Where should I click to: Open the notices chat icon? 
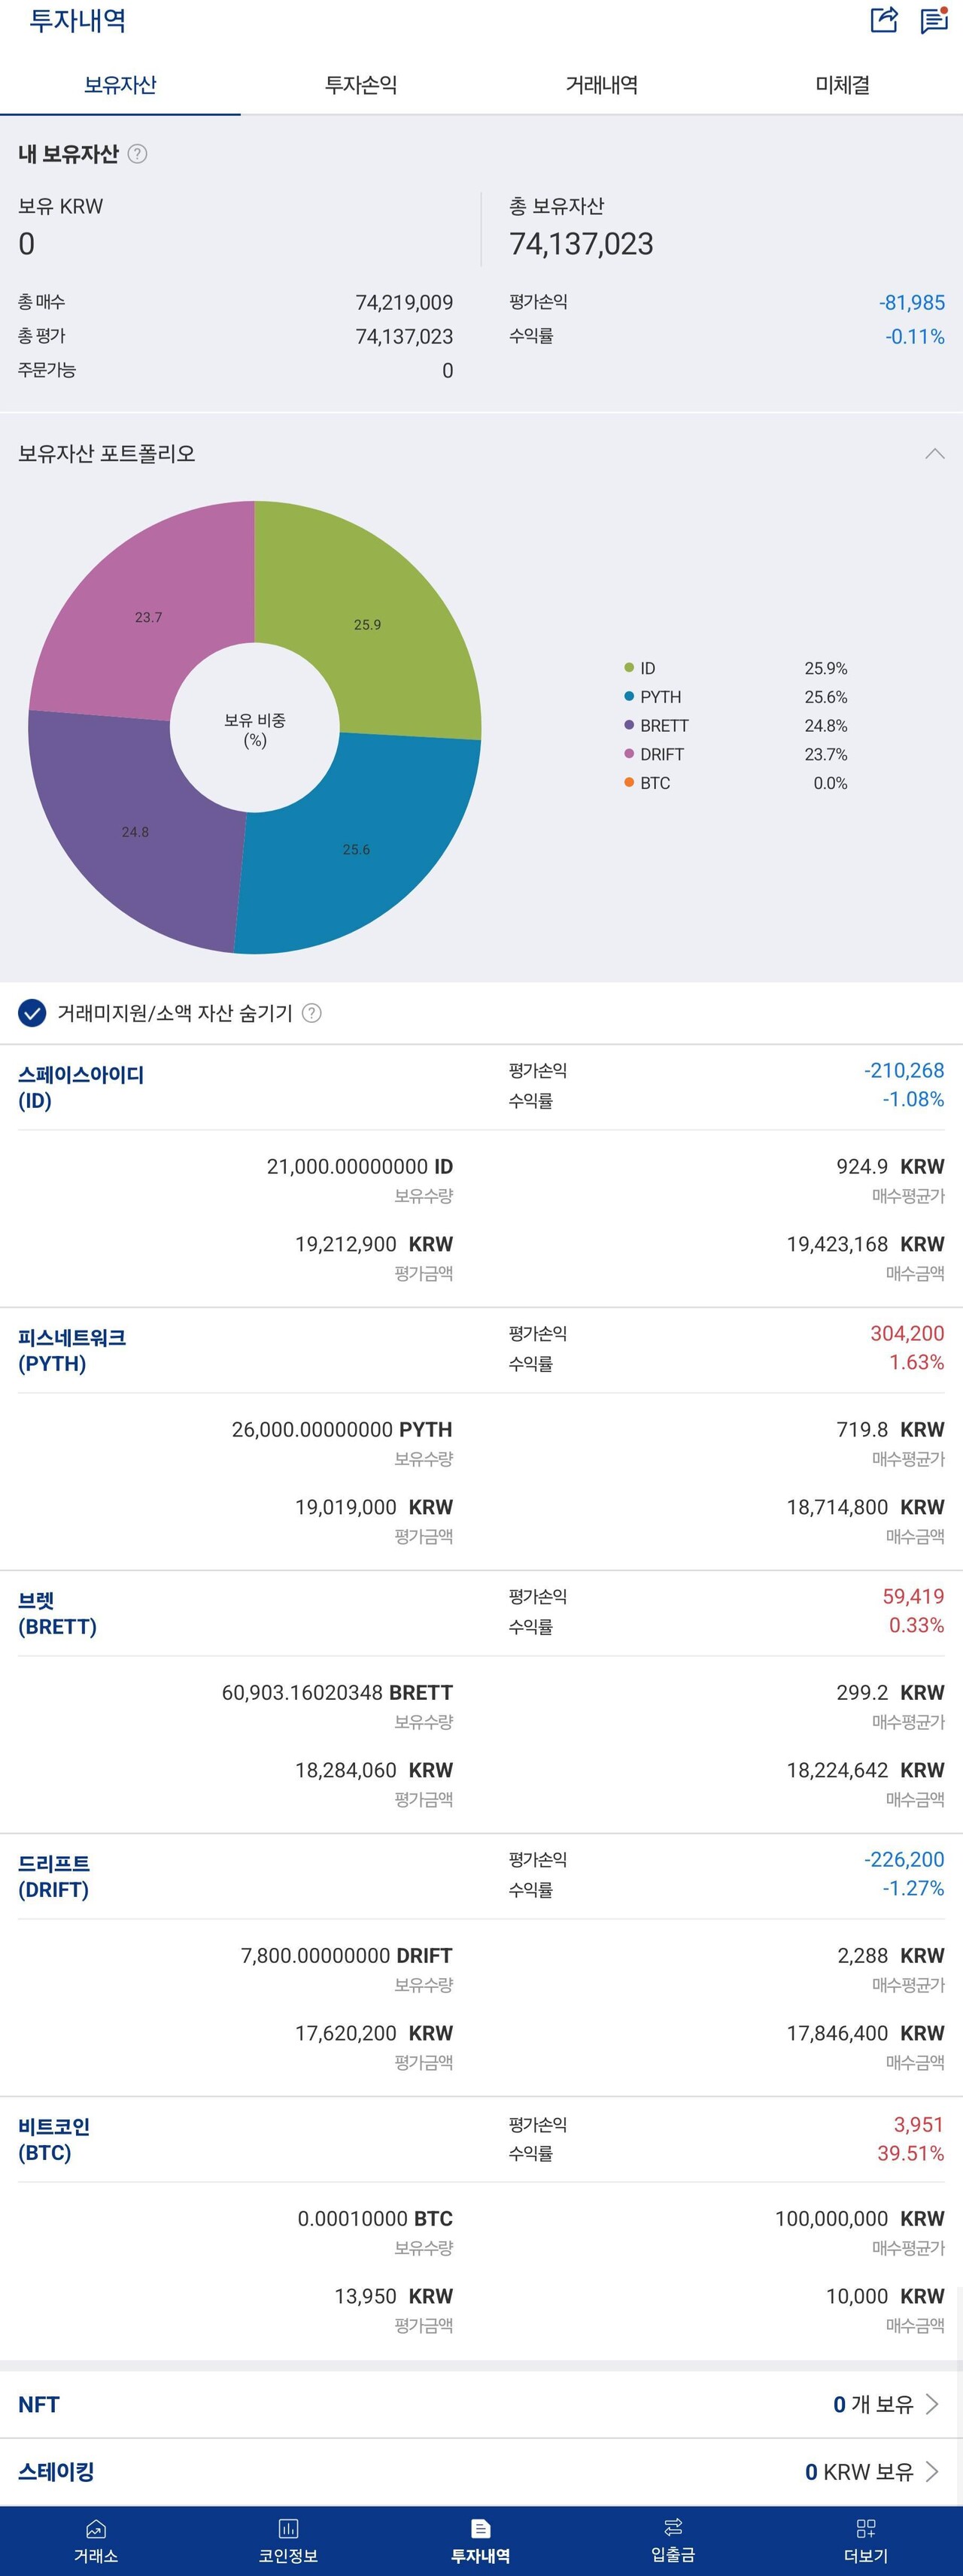[x=934, y=20]
